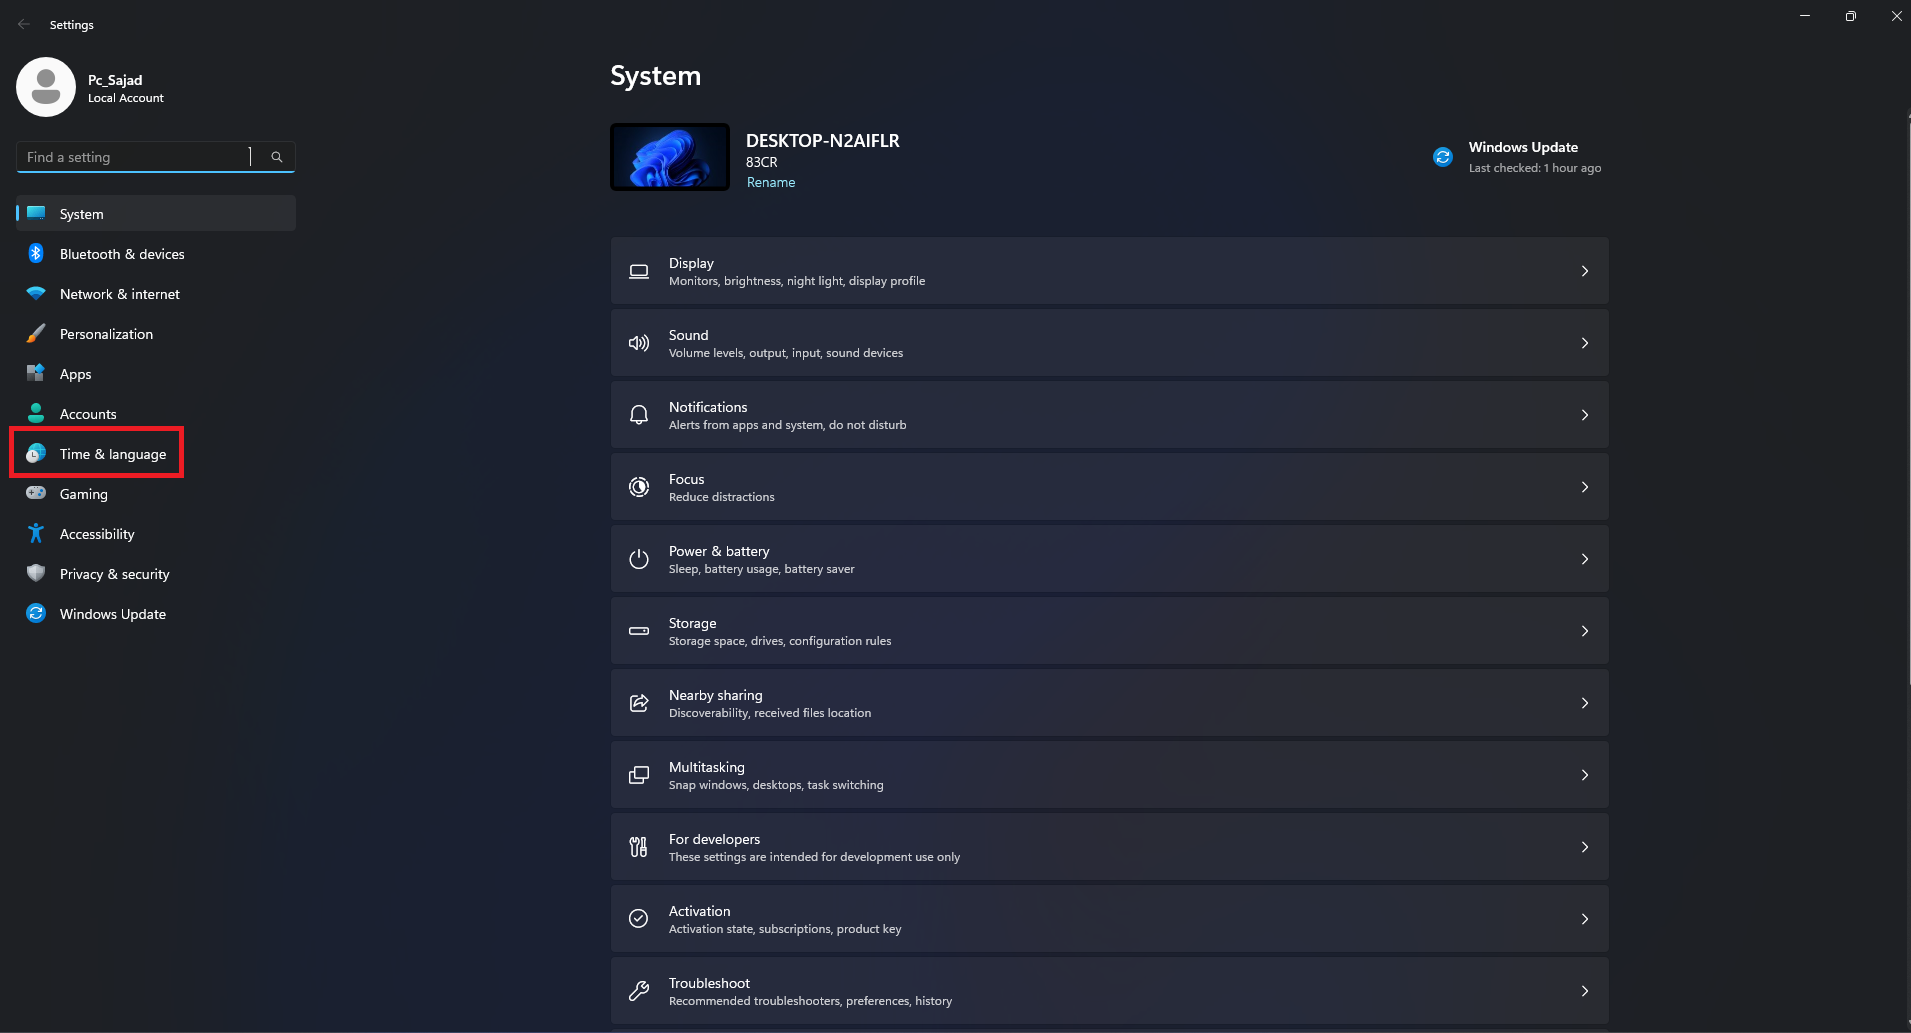This screenshot has width=1911, height=1033.
Task: Click the Power & battery icon
Action: [639, 559]
